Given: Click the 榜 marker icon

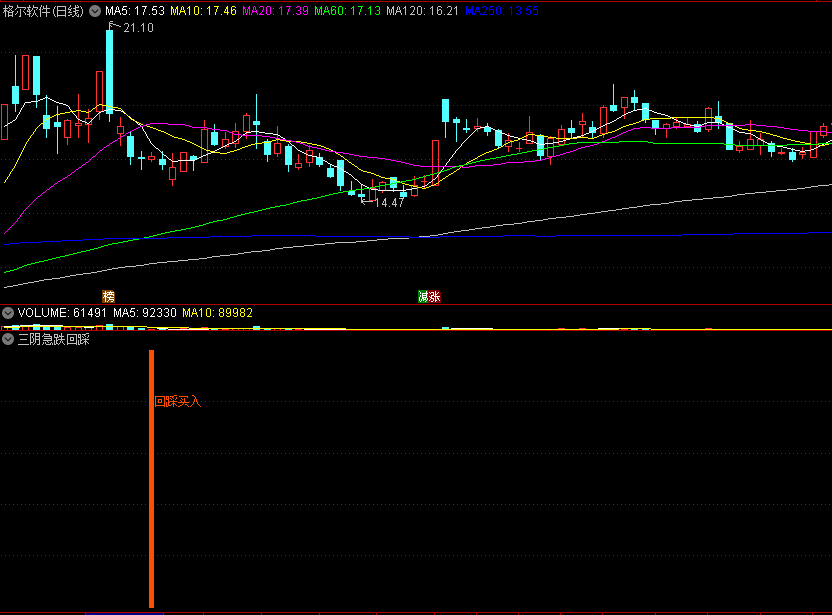Looking at the screenshot, I should [x=108, y=297].
